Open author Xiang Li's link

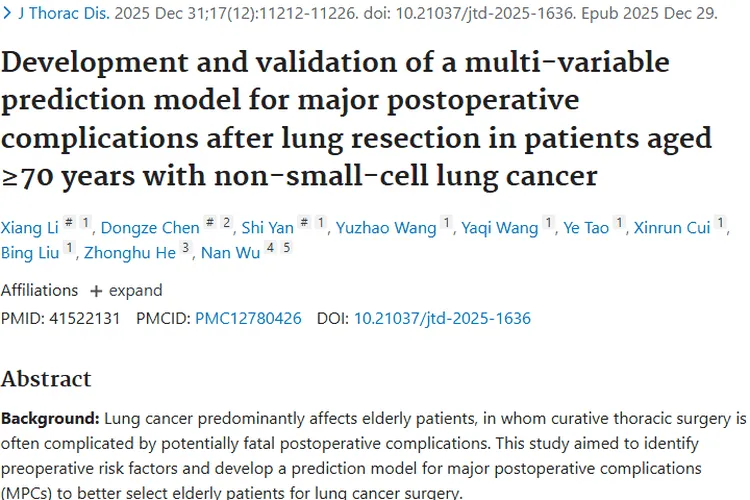point(29,229)
